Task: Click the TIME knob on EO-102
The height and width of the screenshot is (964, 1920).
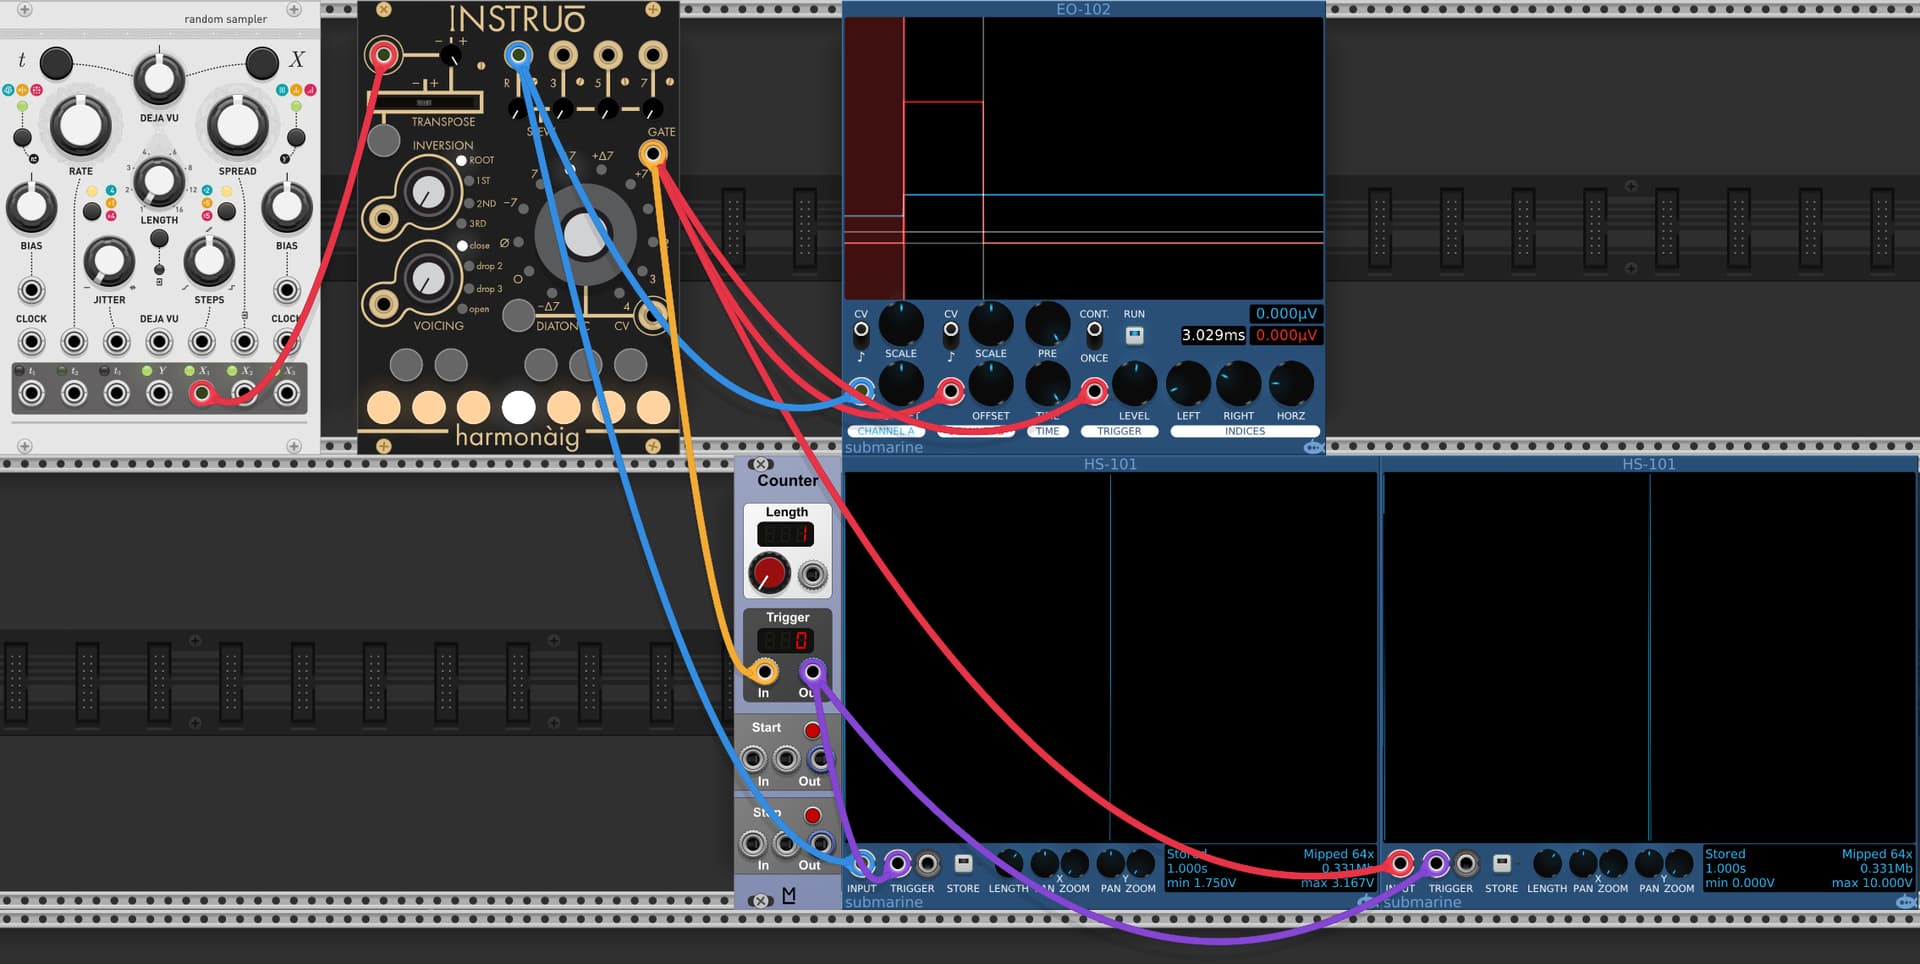Action: pyautogui.click(x=1047, y=385)
